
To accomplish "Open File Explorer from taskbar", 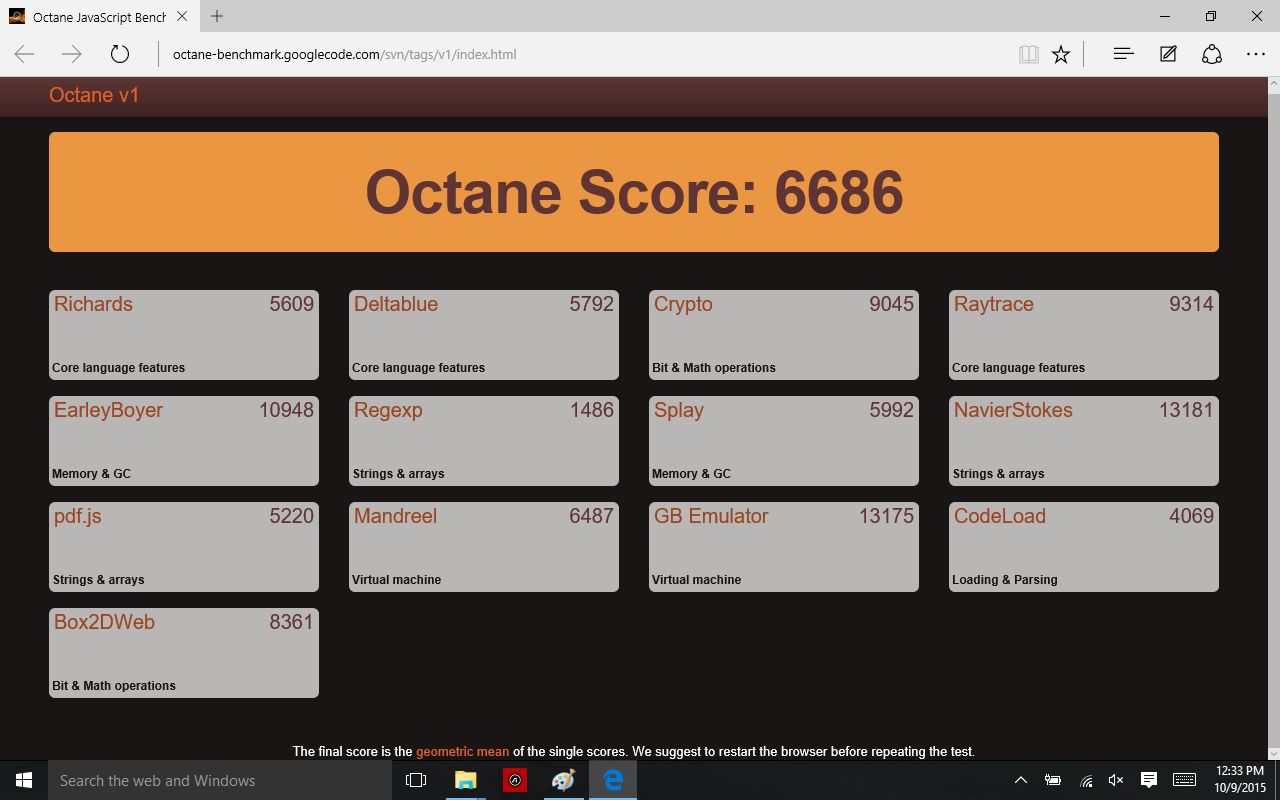I will 466,780.
